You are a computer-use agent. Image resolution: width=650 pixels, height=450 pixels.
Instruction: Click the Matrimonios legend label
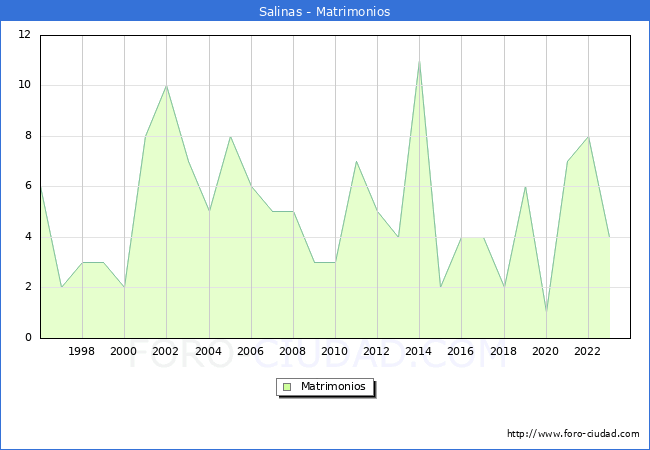pyautogui.click(x=333, y=386)
